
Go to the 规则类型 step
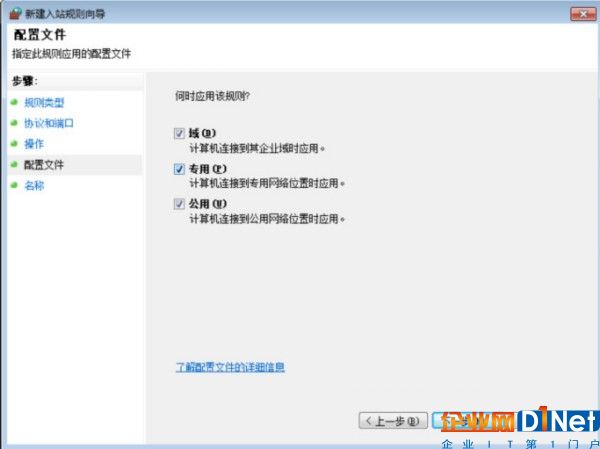pos(44,103)
